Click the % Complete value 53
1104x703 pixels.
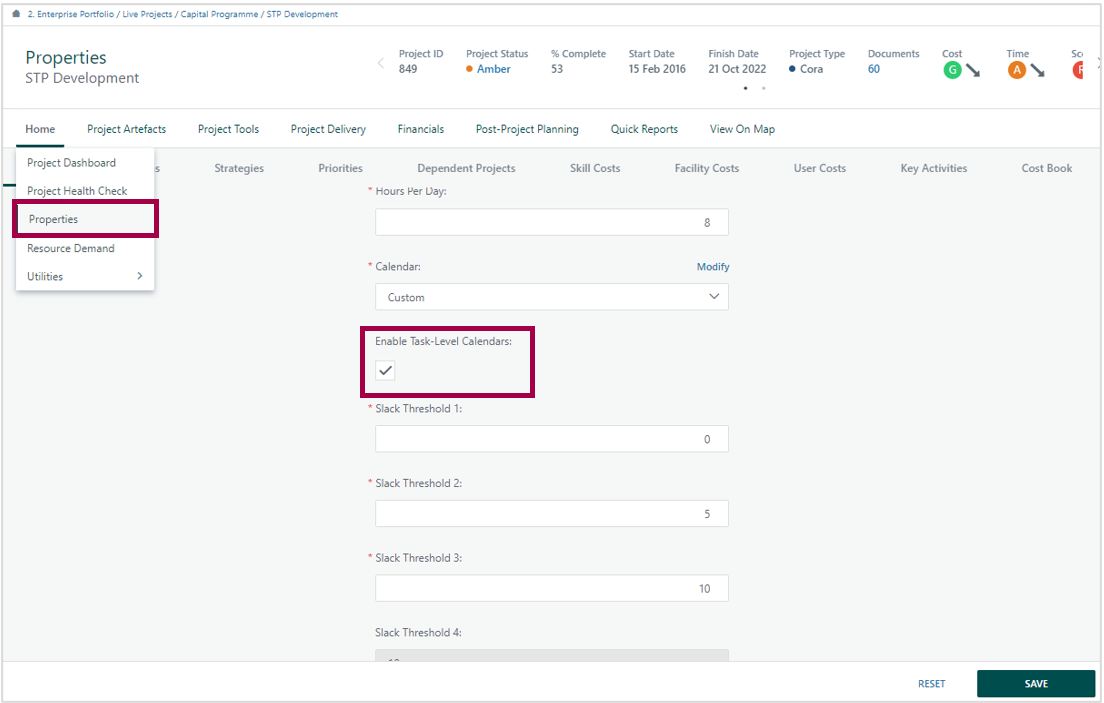click(x=557, y=69)
